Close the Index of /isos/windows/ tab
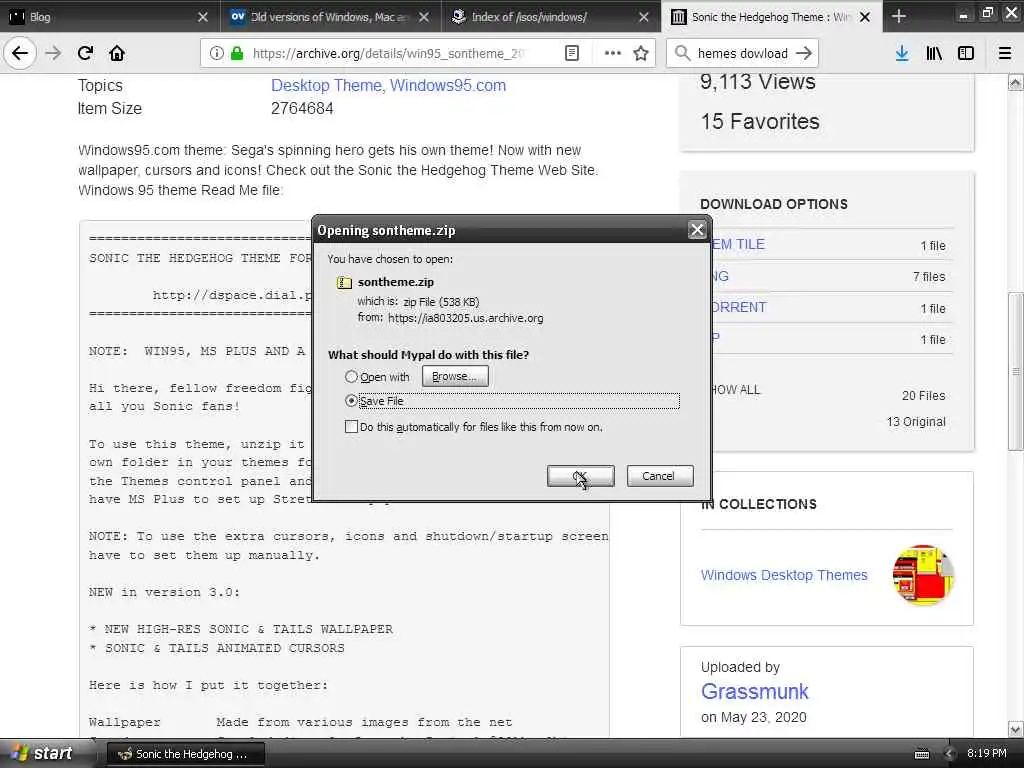The height and width of the screenshot is (768, 1024). [x=644, y=17]
